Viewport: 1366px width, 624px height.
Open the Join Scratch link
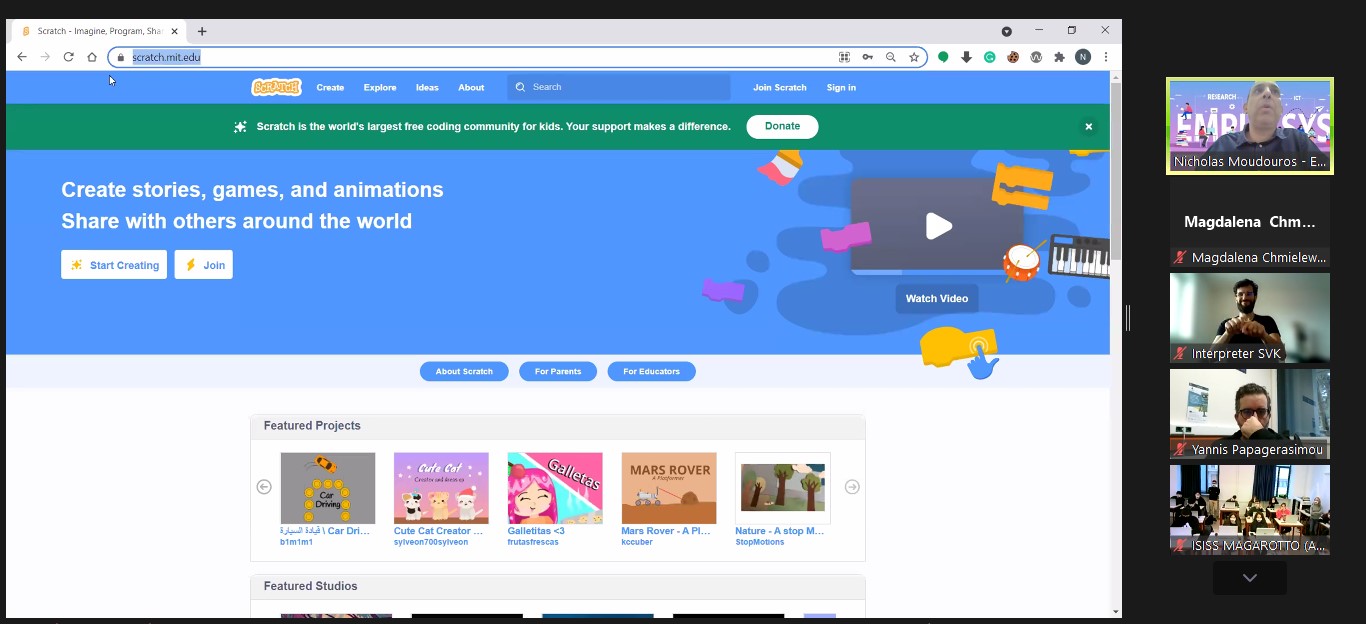coord(780,88)
